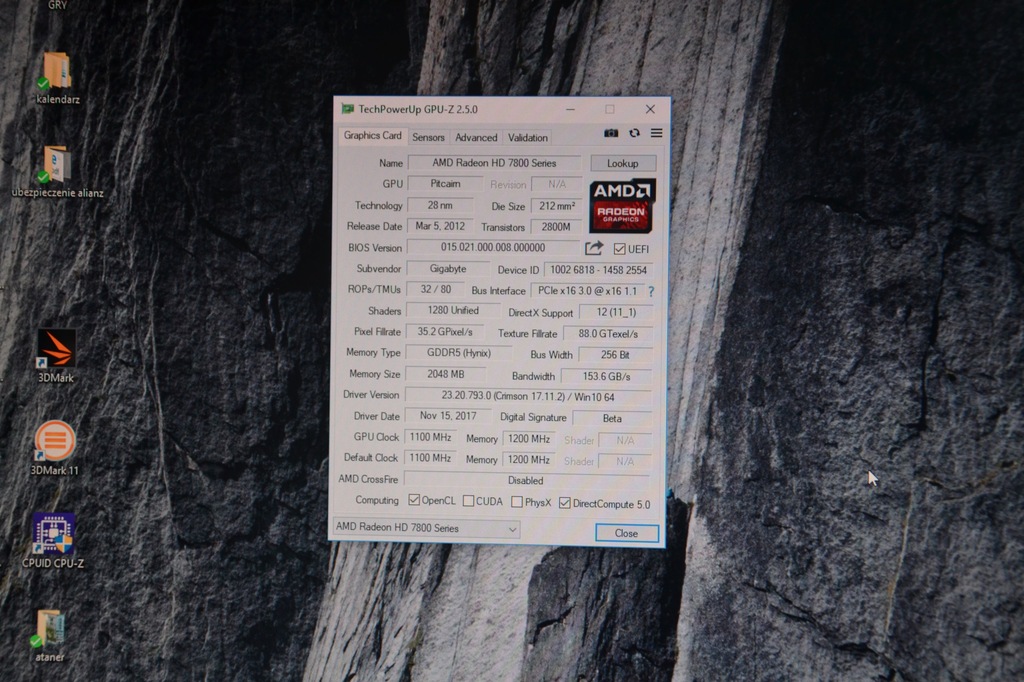Click the Texture Fillrate value 88.0 GTexel/s
The height and width of the screenshot is (682, 1024).
coord(608,334)
